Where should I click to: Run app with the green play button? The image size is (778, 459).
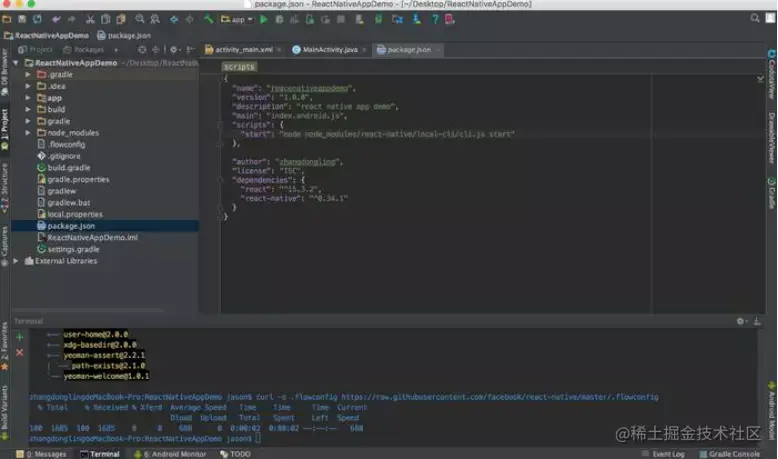click(263, 19)
